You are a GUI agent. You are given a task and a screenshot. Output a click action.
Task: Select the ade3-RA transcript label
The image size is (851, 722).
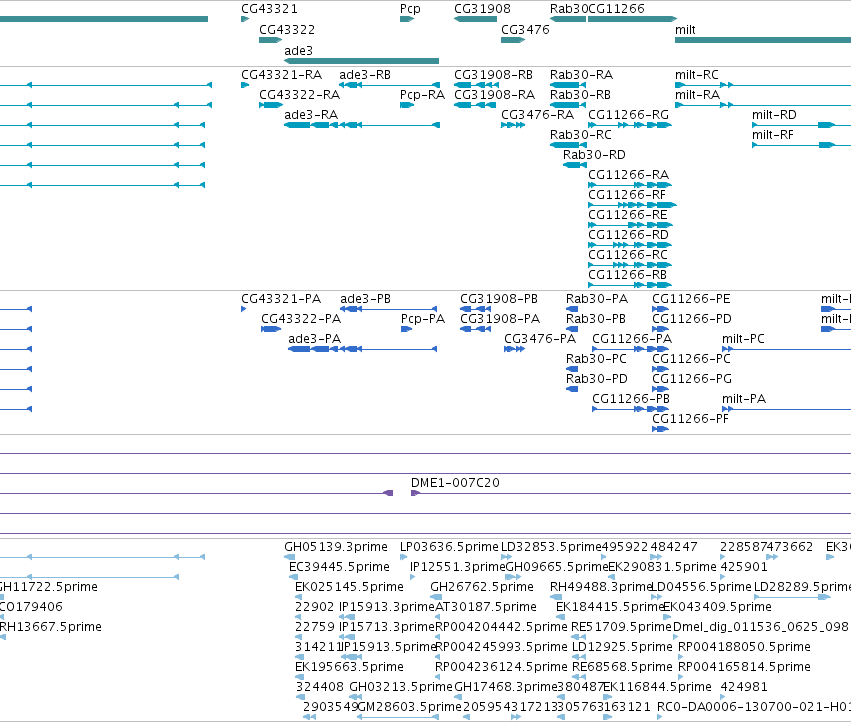click(311, 115)
